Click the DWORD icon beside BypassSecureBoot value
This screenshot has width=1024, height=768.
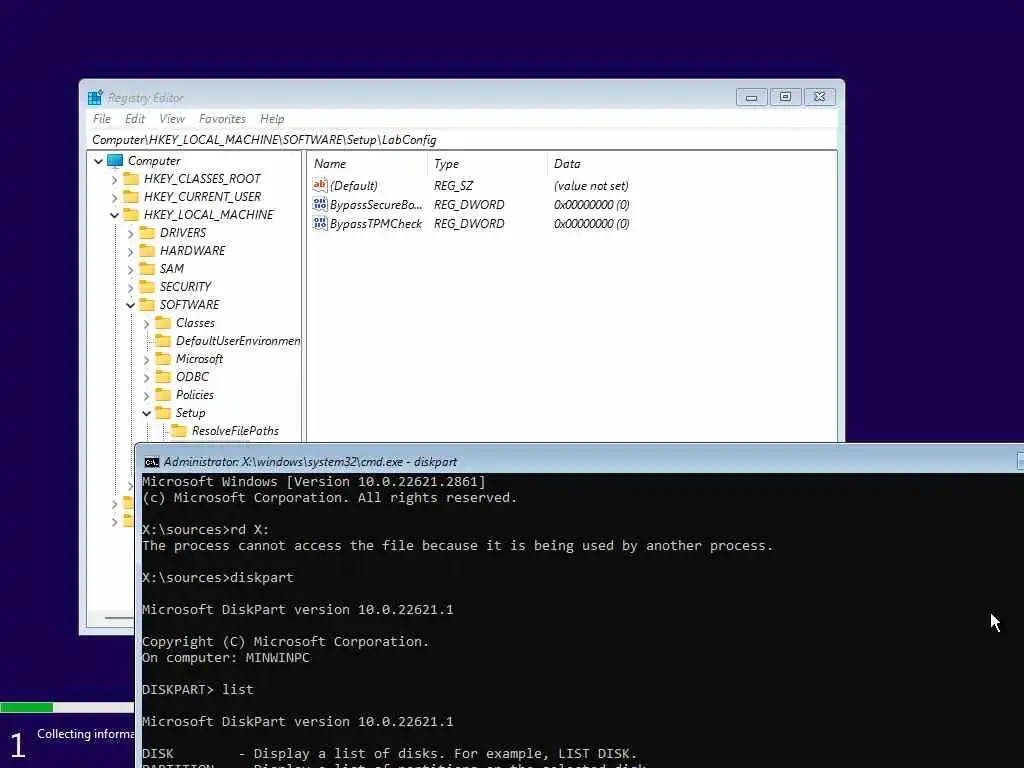pyautogui.click(x=319, y=204)
